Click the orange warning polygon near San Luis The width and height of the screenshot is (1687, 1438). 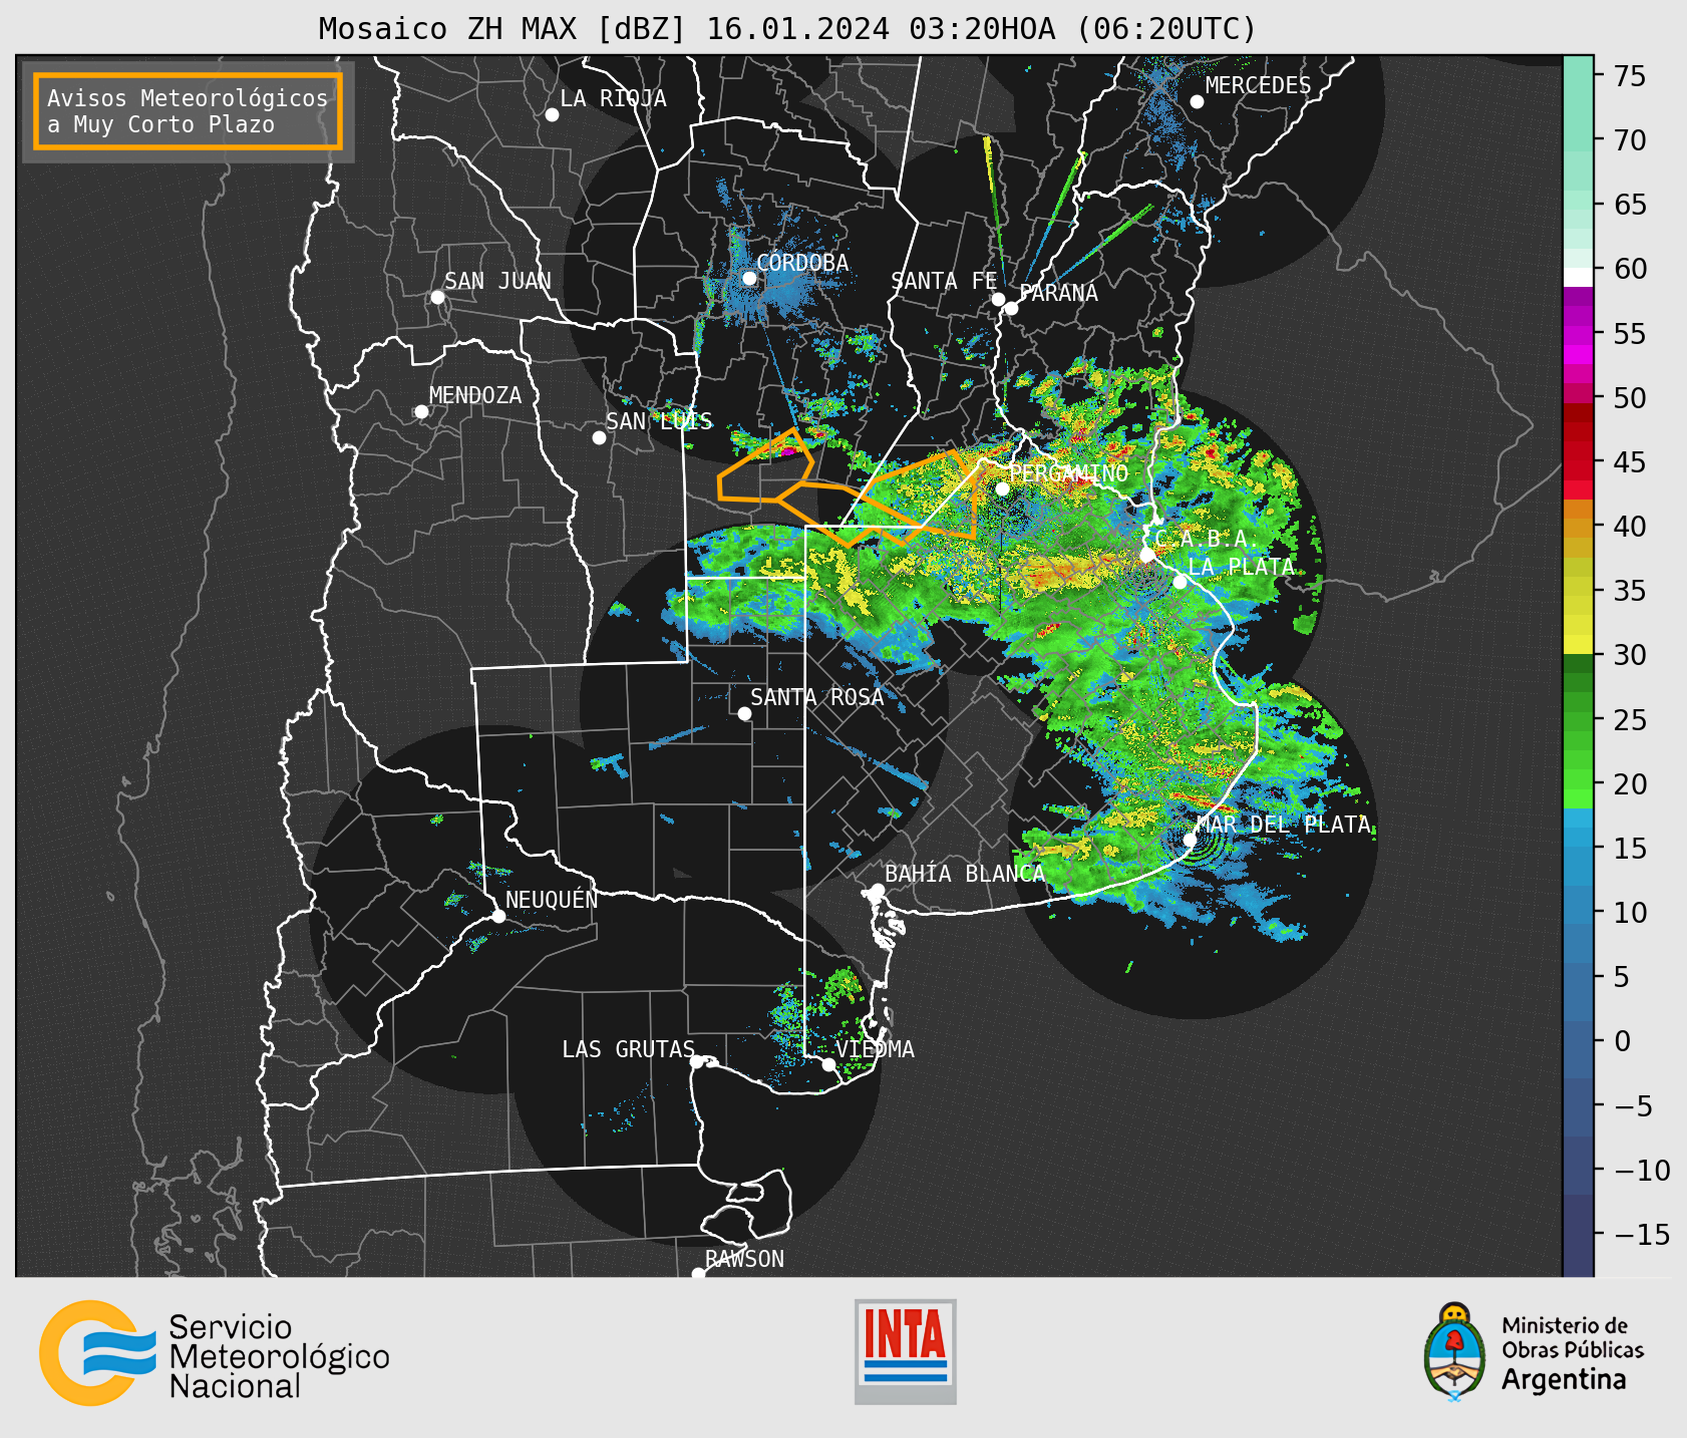[x=765, y=466]
